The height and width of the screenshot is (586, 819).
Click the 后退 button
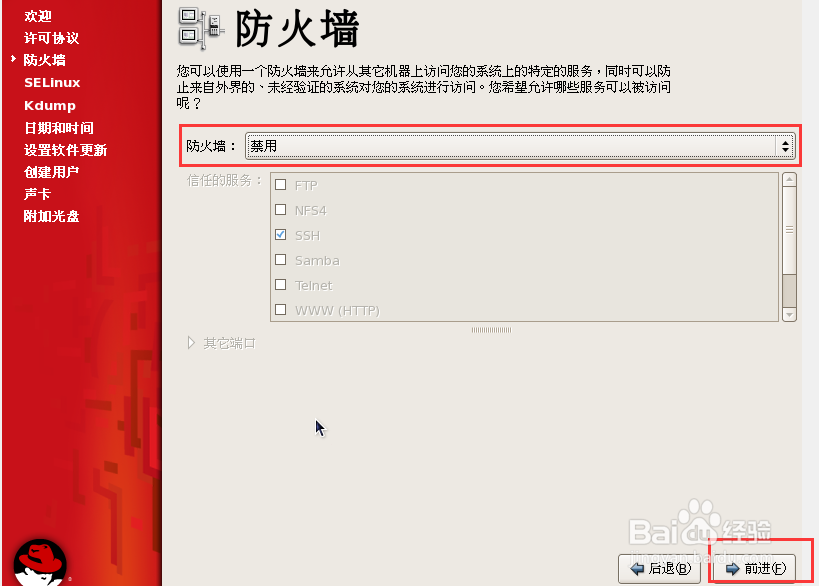(x=659, y=566)
